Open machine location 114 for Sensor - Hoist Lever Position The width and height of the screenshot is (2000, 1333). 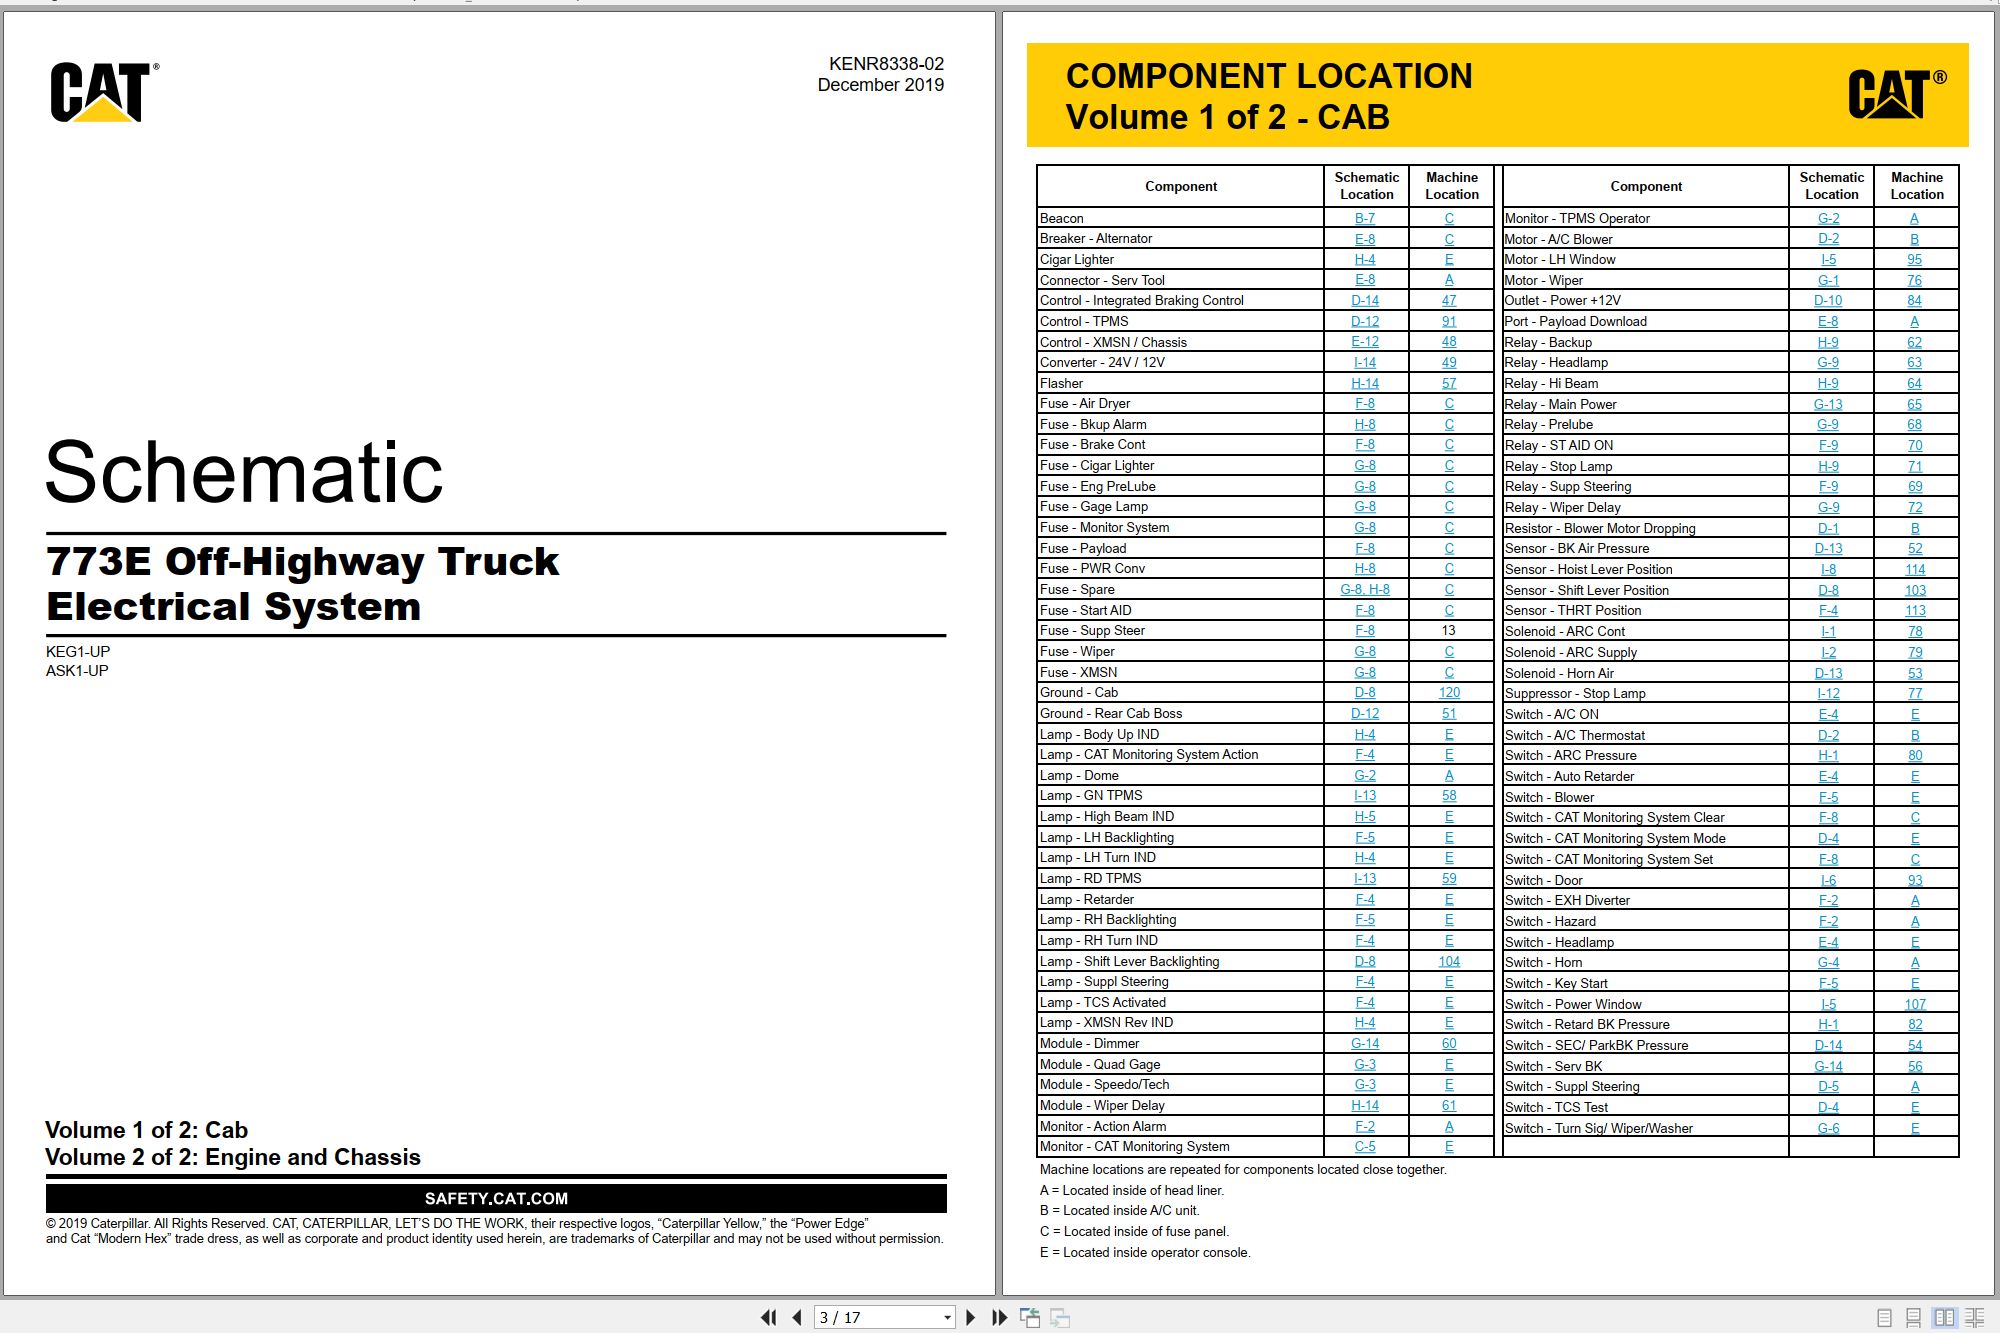coord(1914,569)
